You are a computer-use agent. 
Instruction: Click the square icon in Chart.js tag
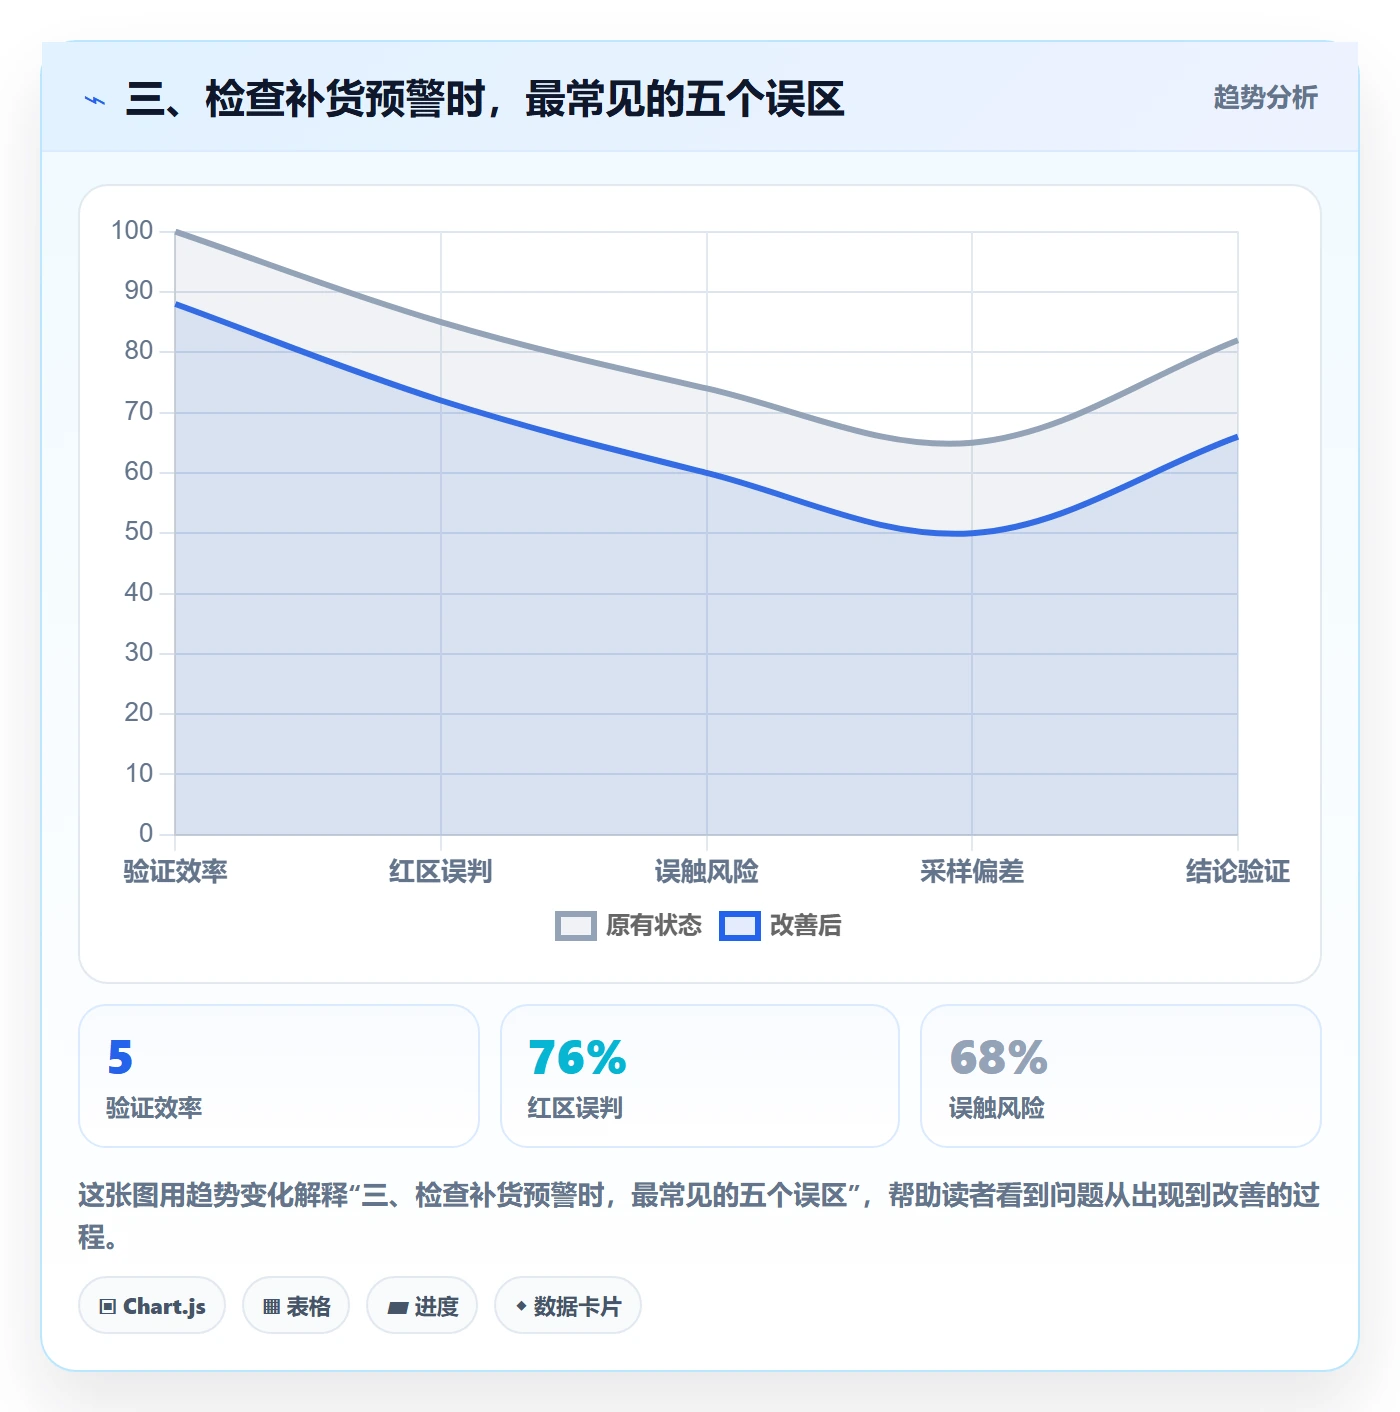108,1307
